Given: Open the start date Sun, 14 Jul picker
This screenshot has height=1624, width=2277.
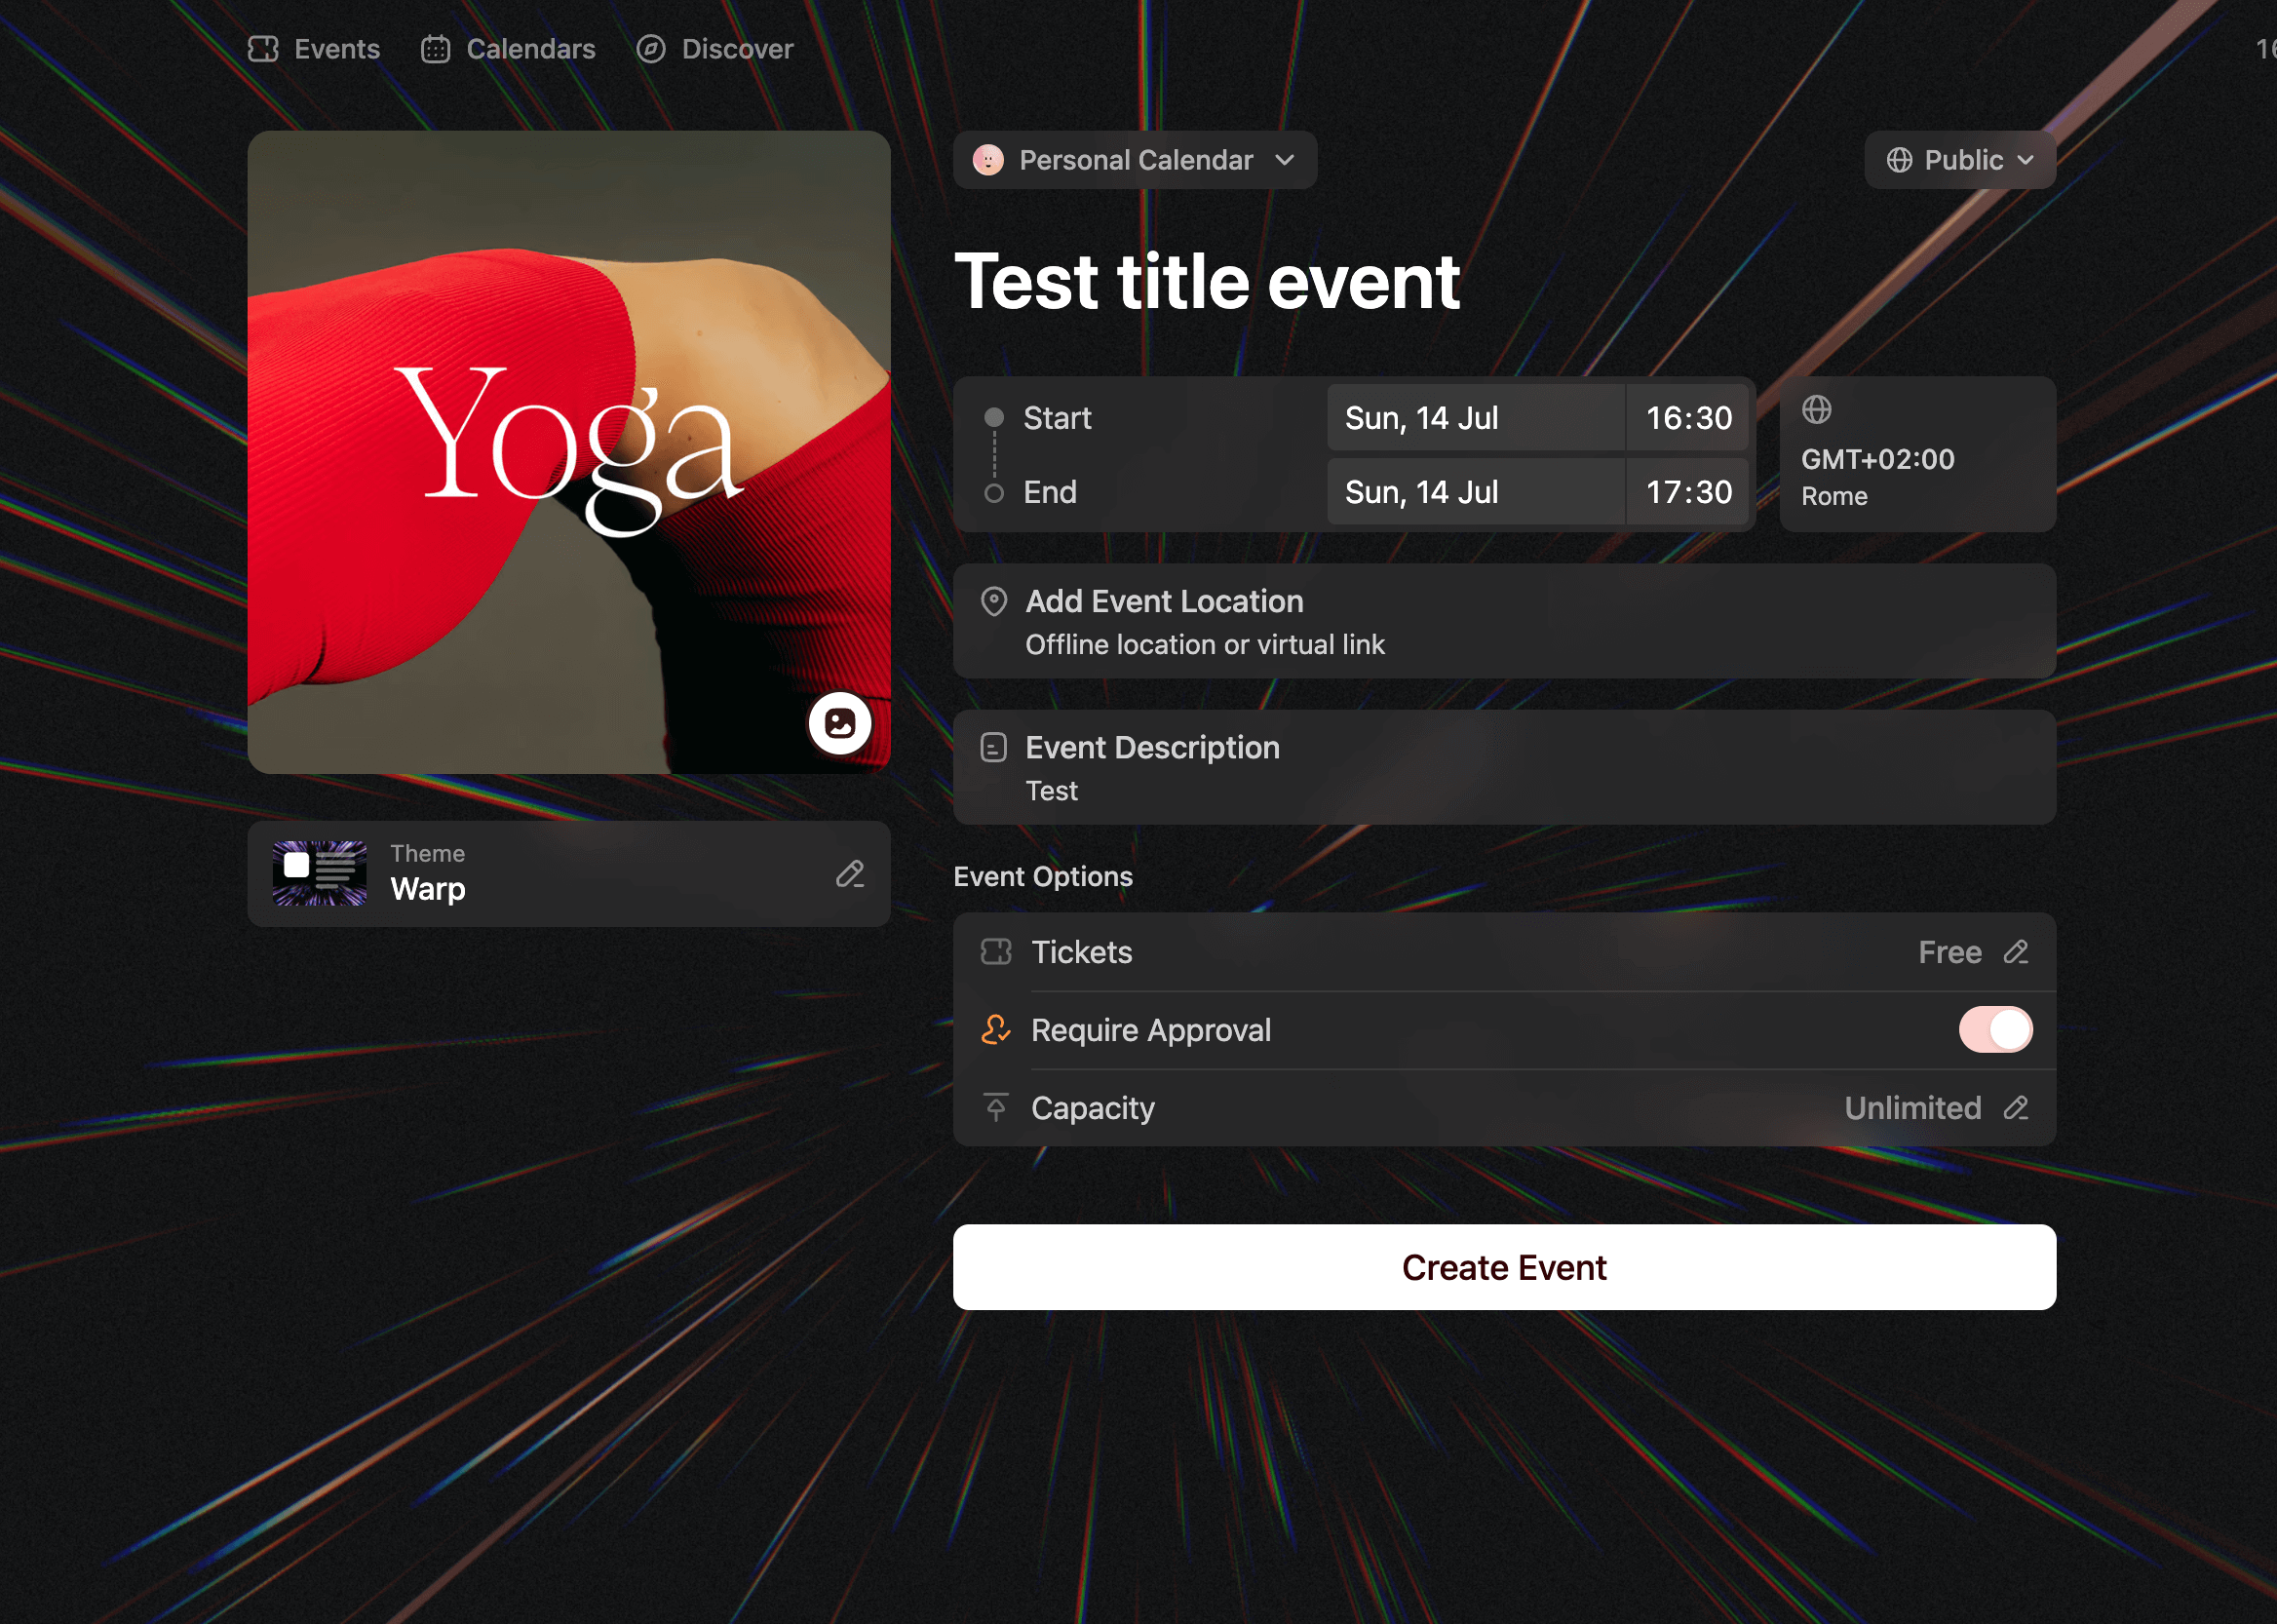Looking at the screenshot, I should tap(1474, 418).
